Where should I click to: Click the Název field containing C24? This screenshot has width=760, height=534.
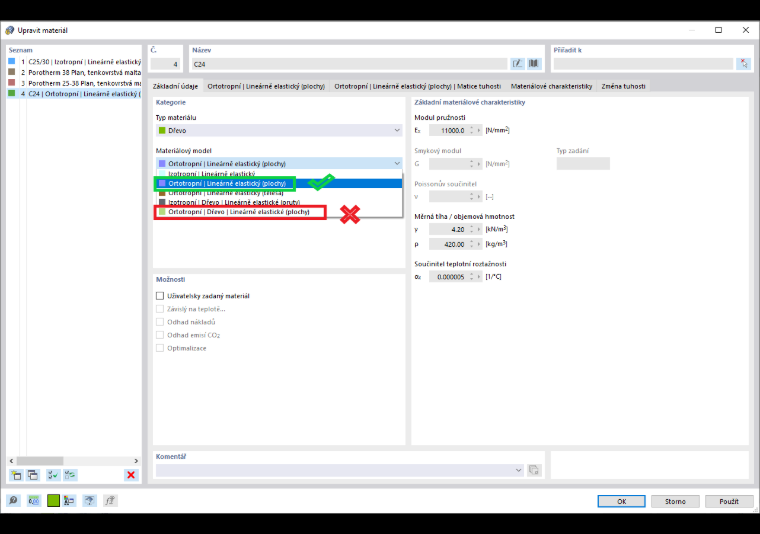tap(349, 64)
